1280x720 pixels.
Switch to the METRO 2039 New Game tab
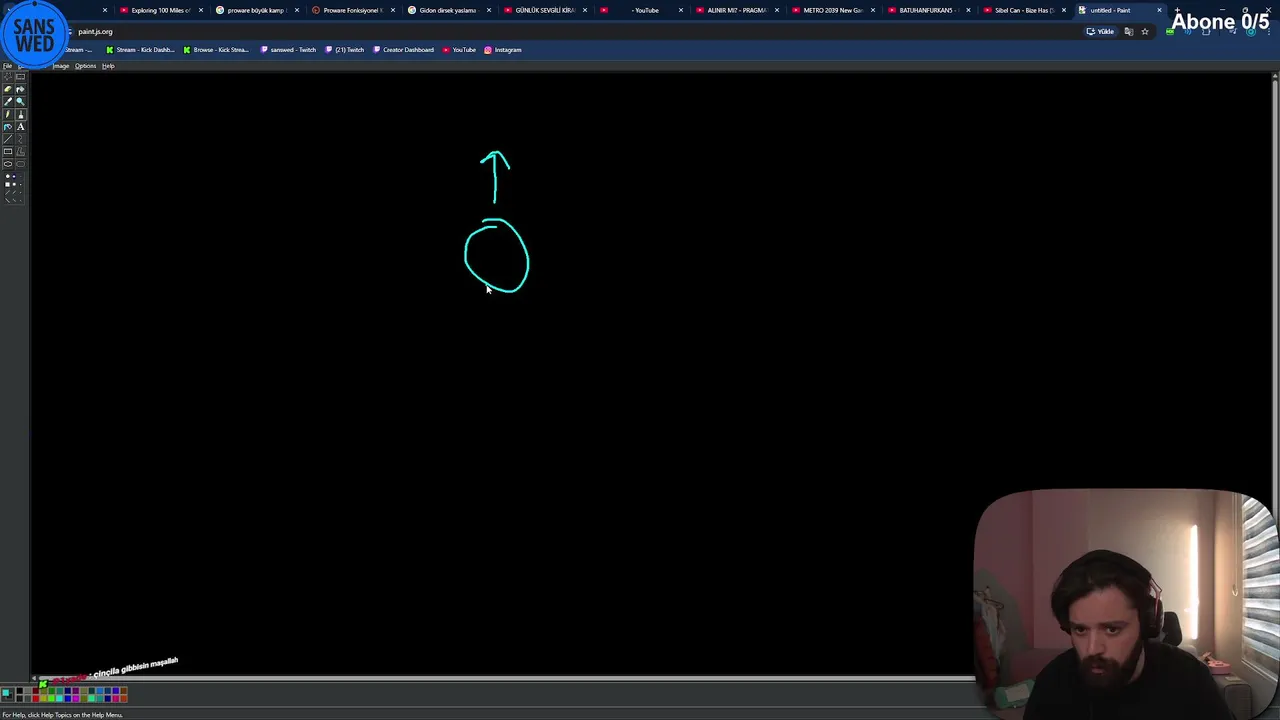click(x=832, y=10)
